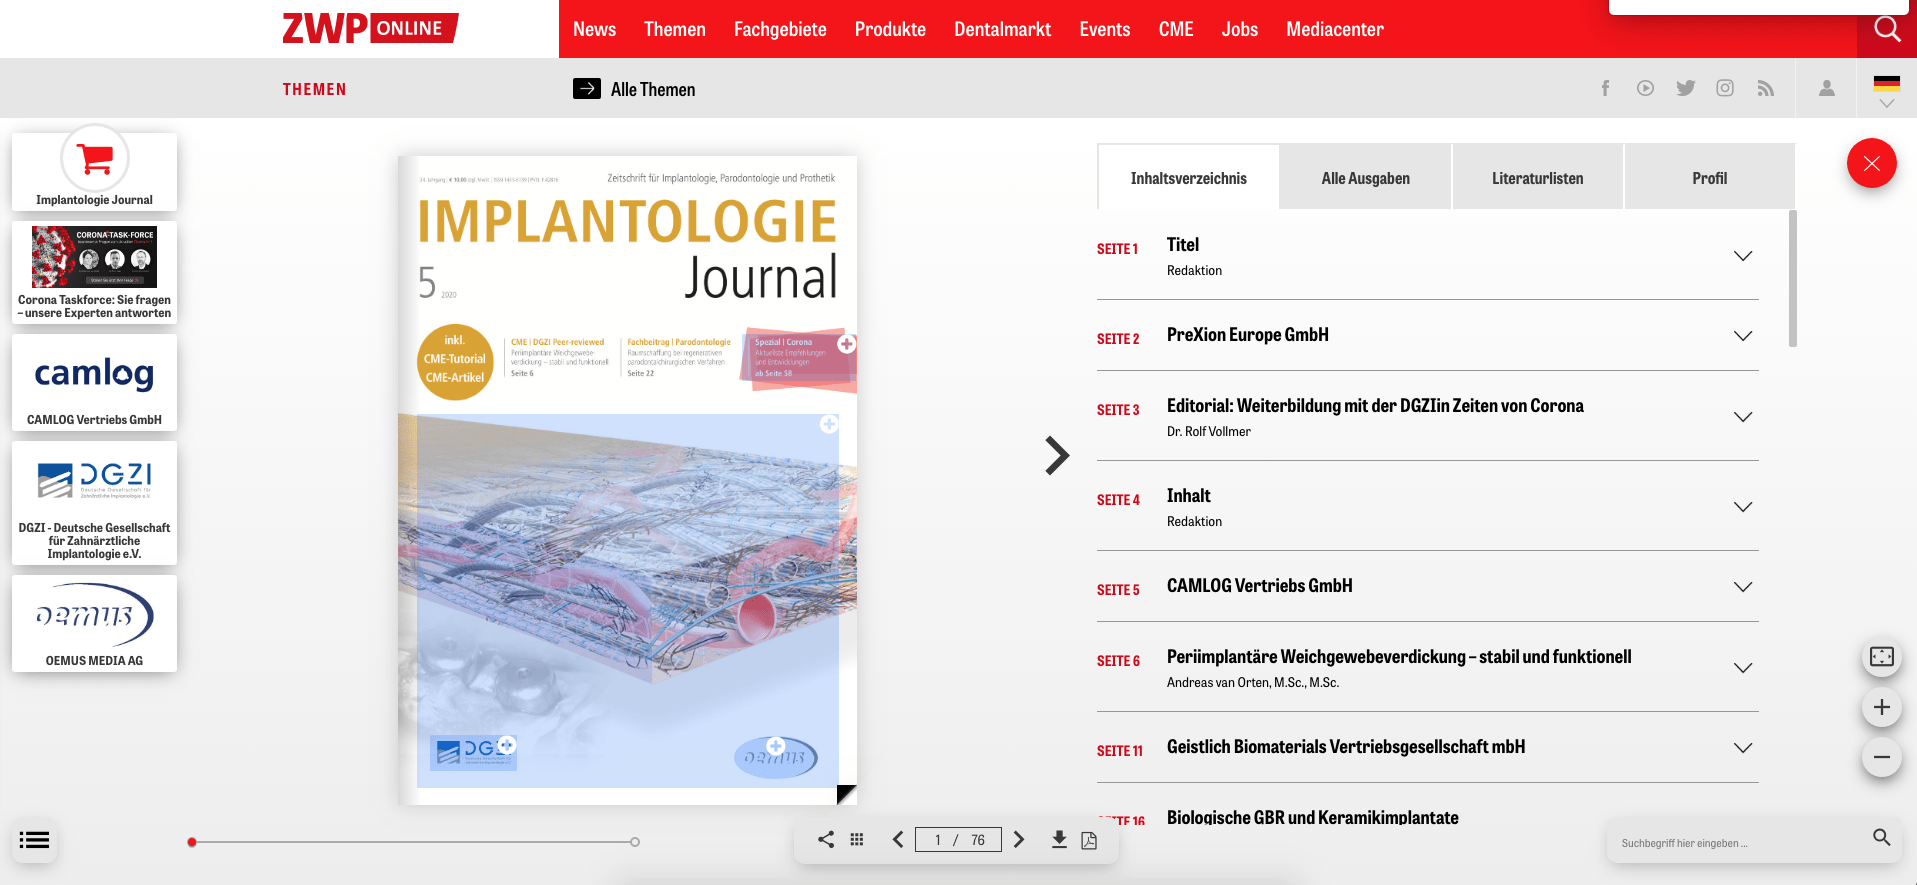The image size is (1917, 885).
Task: Zoom in with the plus button
Action: (x=1882, y=707)
